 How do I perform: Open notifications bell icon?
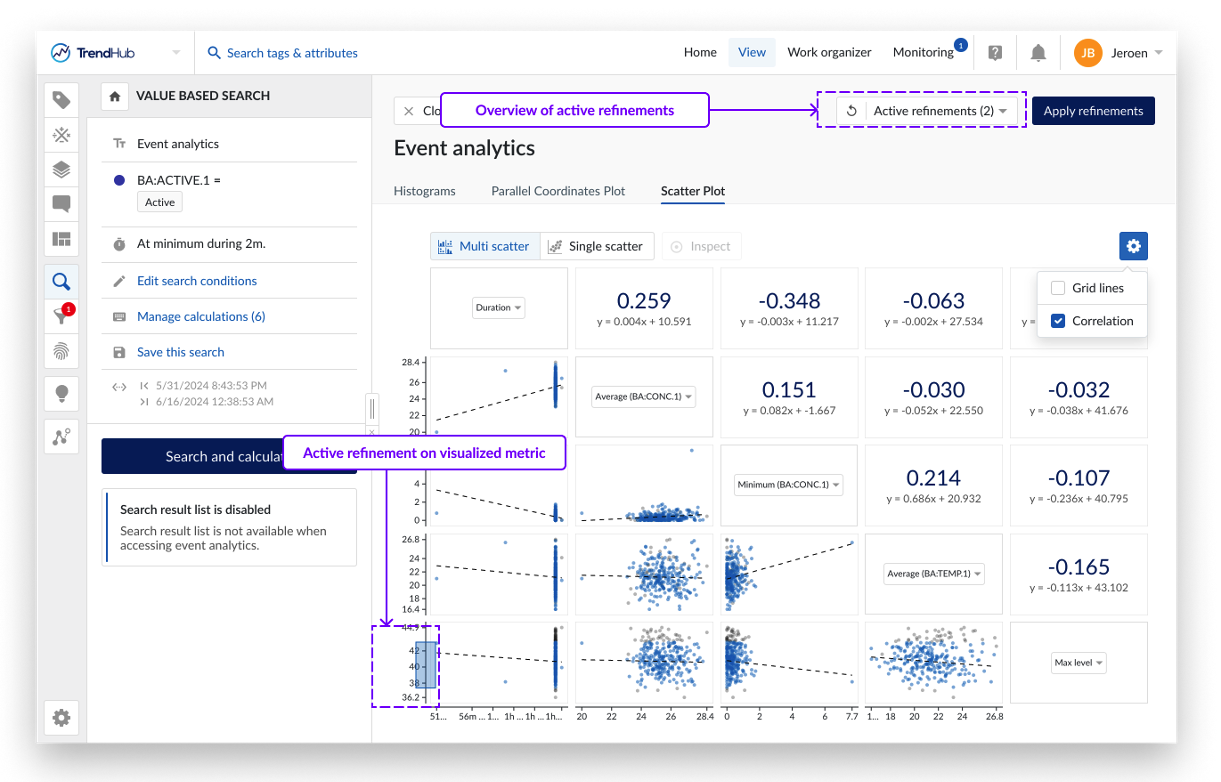tap(1038, 53)
